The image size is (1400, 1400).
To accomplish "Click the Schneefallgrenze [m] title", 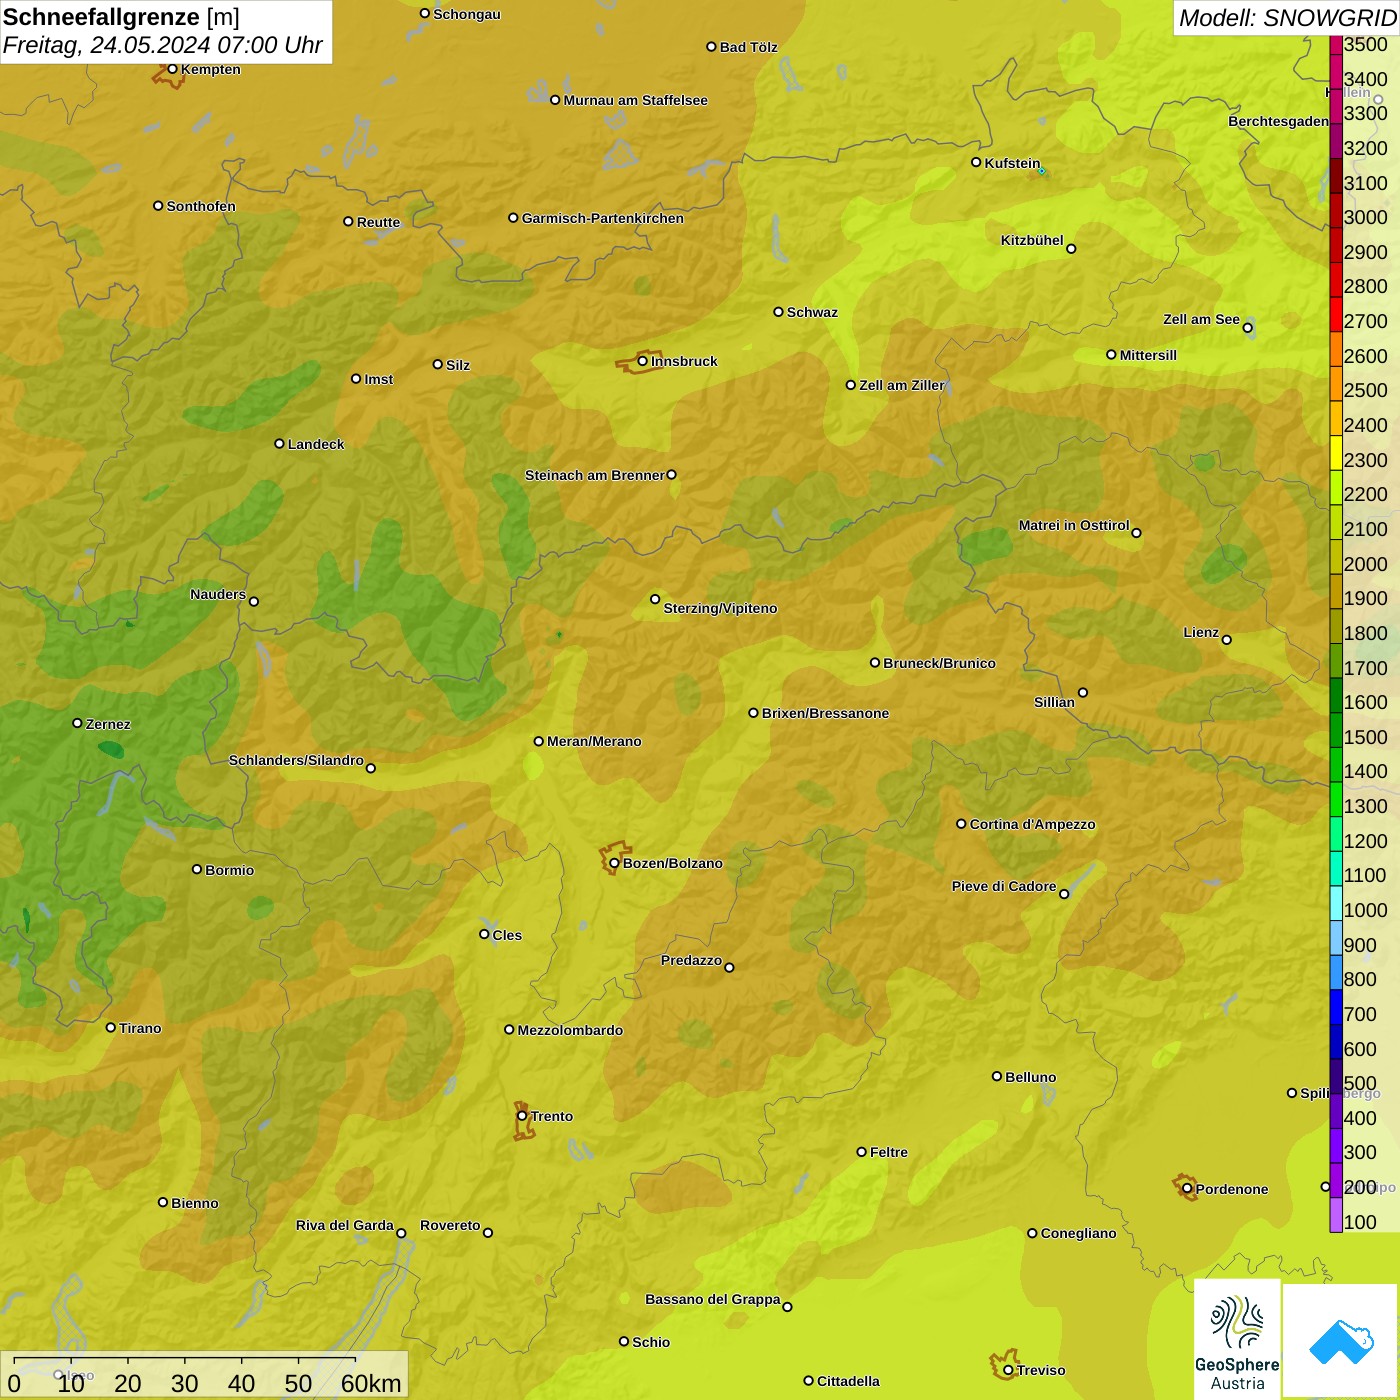I will point(121,17).
